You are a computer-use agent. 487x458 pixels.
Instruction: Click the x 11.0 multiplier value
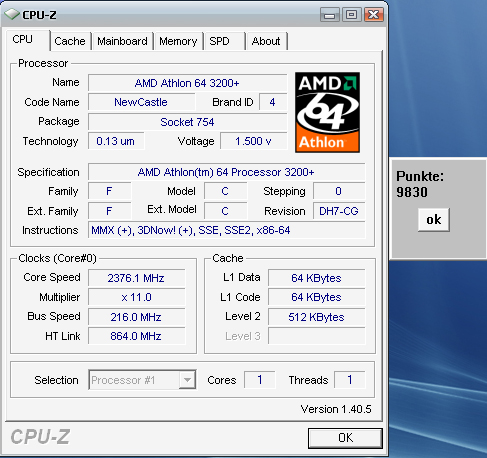[136, 297]
